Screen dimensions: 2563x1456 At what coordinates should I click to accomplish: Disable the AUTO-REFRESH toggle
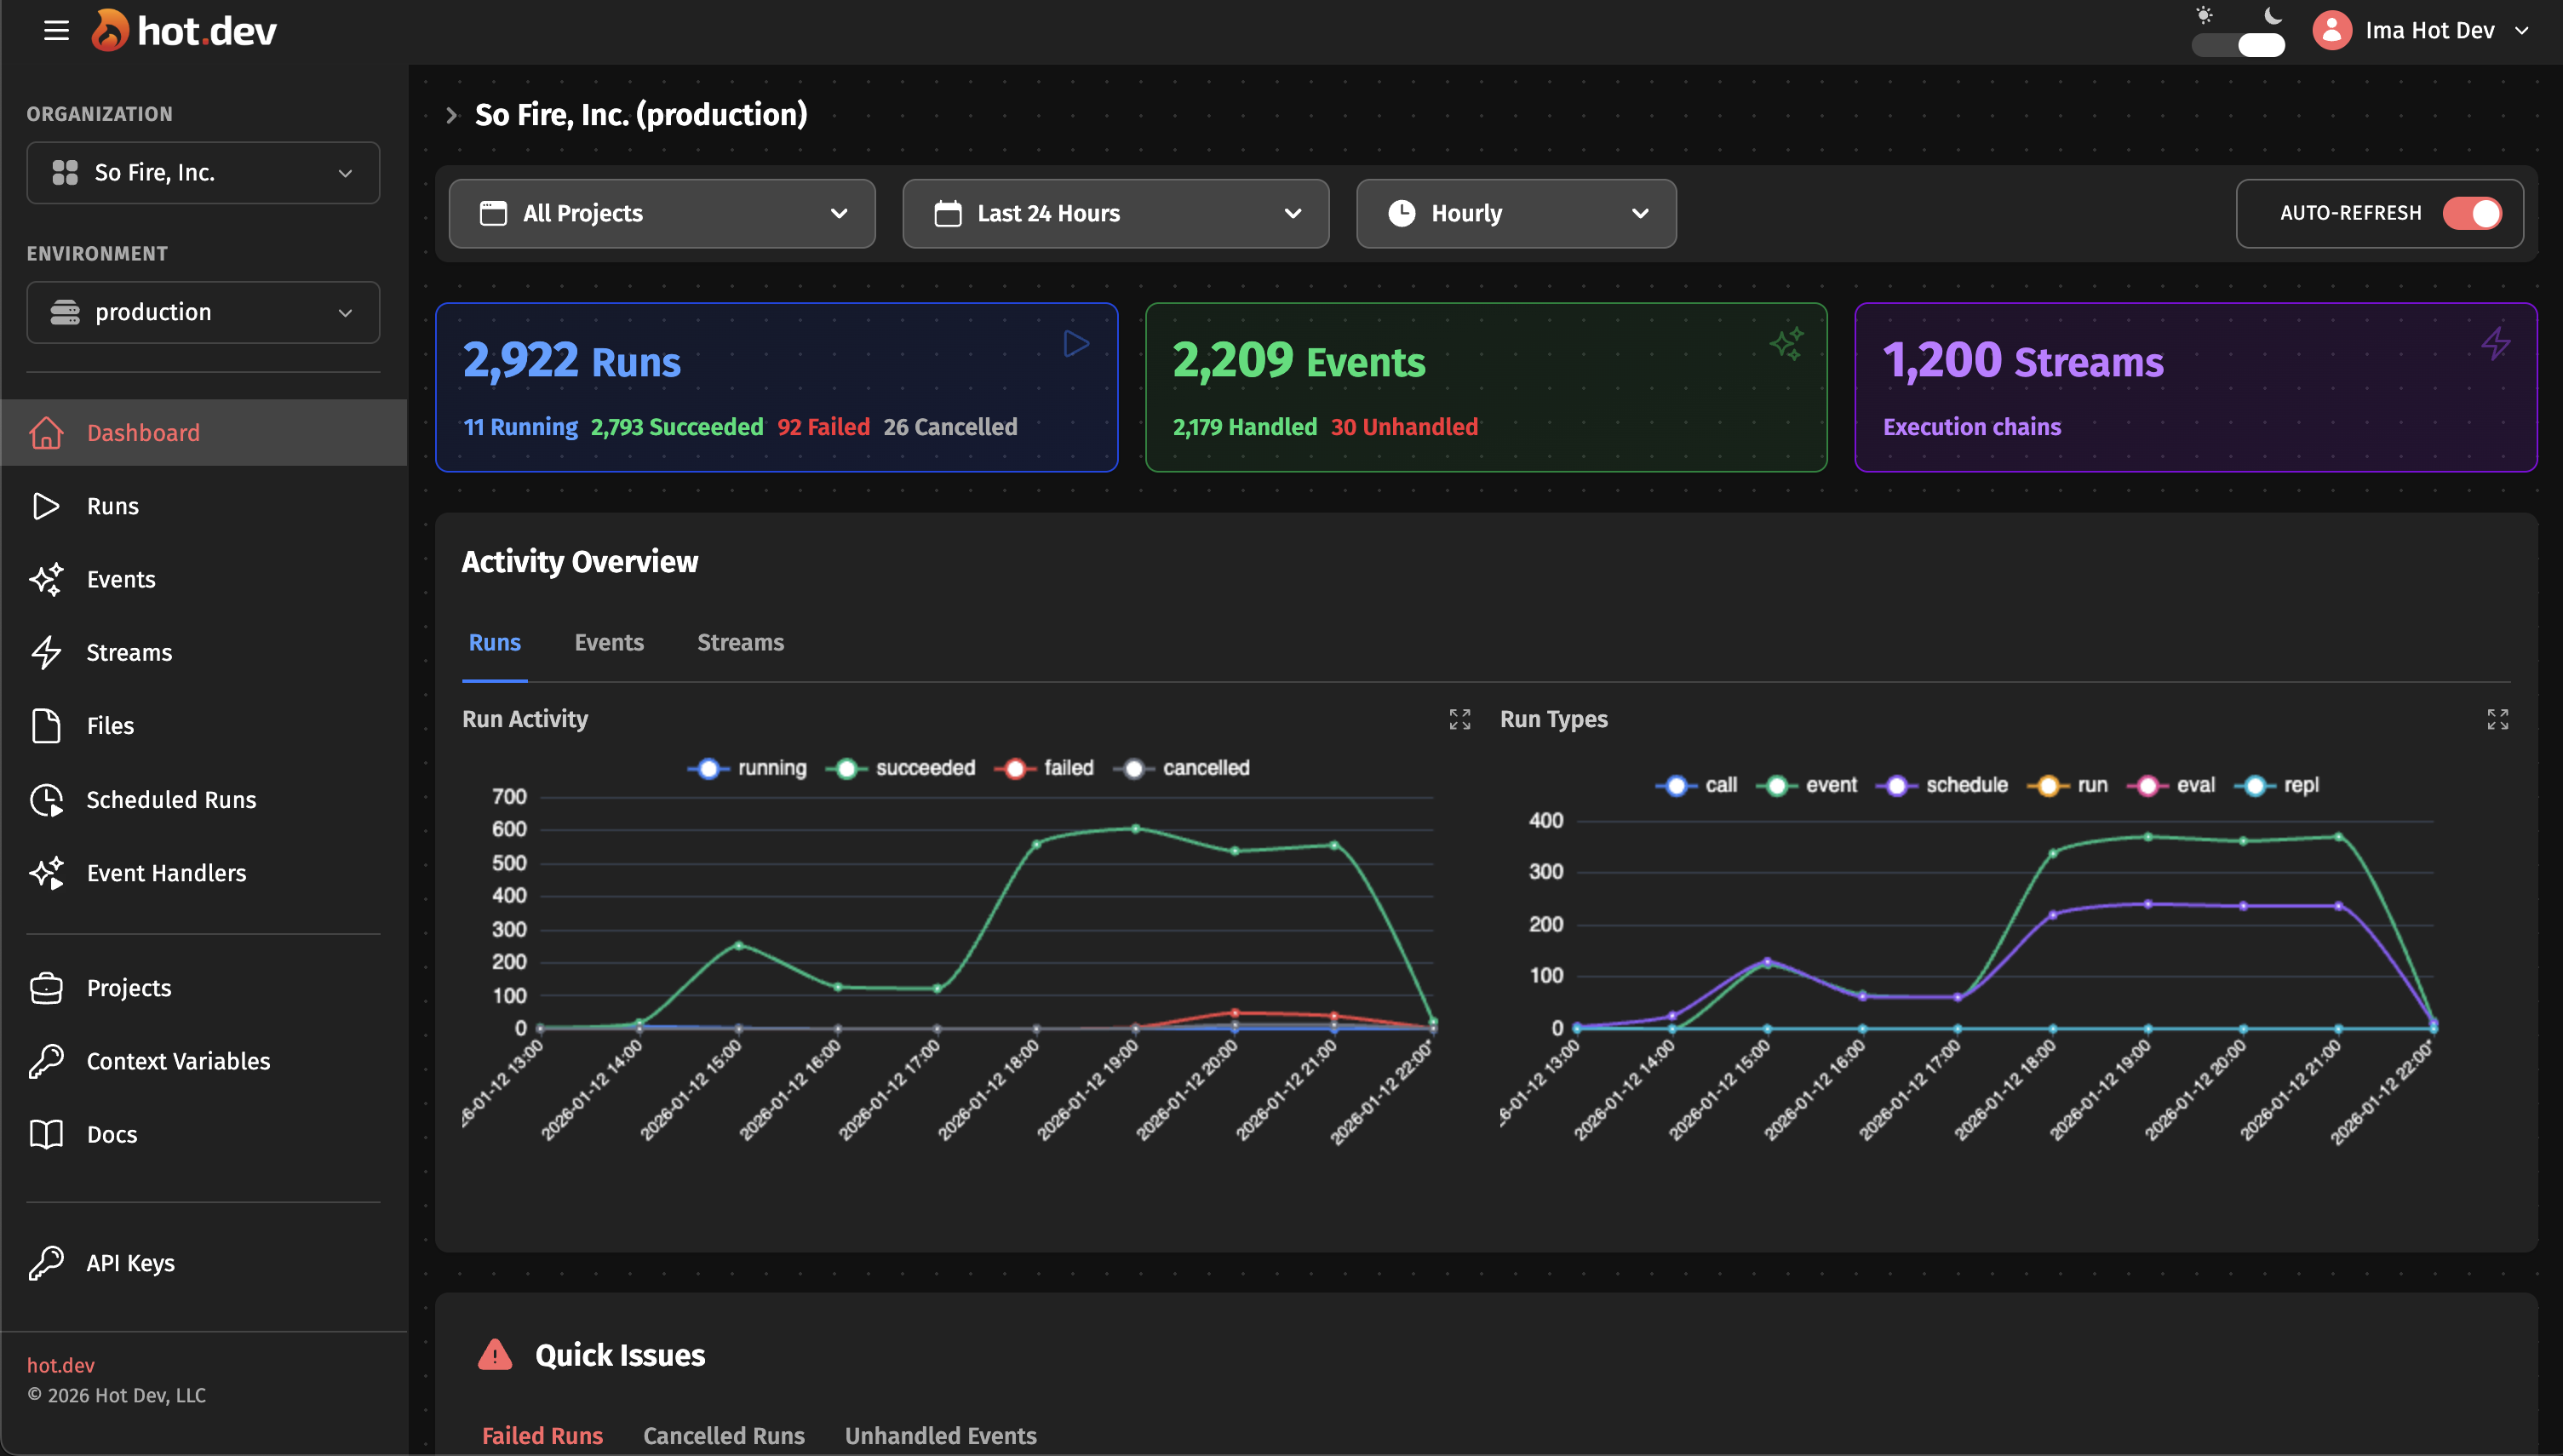click(x=2472, y=213)
